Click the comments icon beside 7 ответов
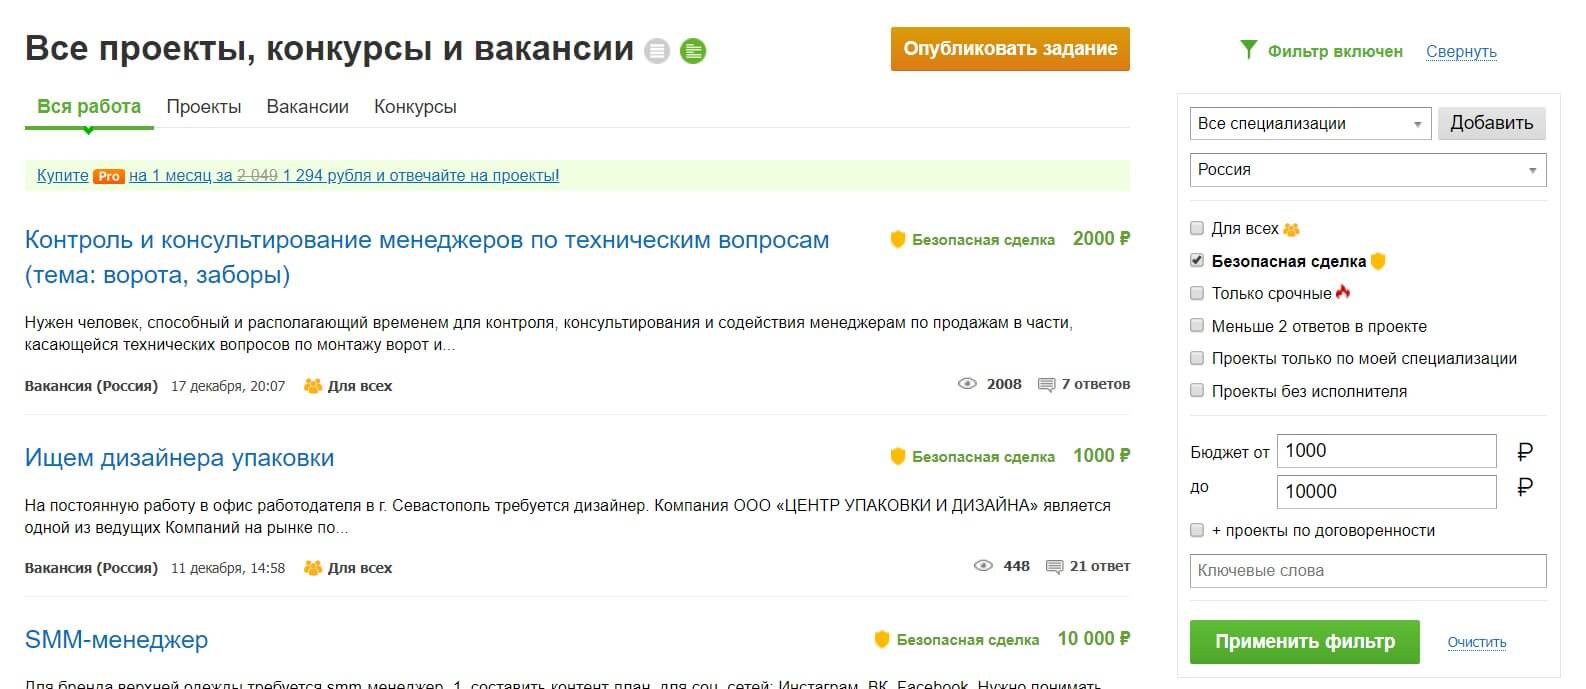Screen dimensions: 1586x689 [x=1047, y=385]
